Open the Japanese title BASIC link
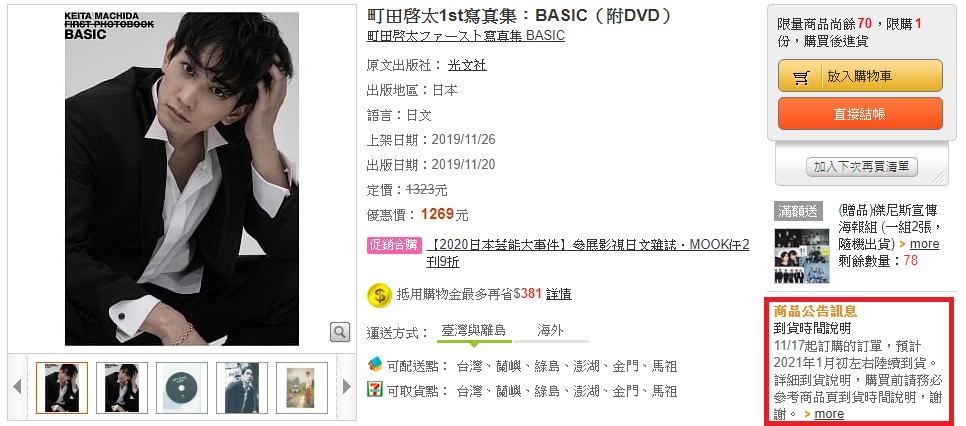The image size is (966, 426). (x=466, y=36)
